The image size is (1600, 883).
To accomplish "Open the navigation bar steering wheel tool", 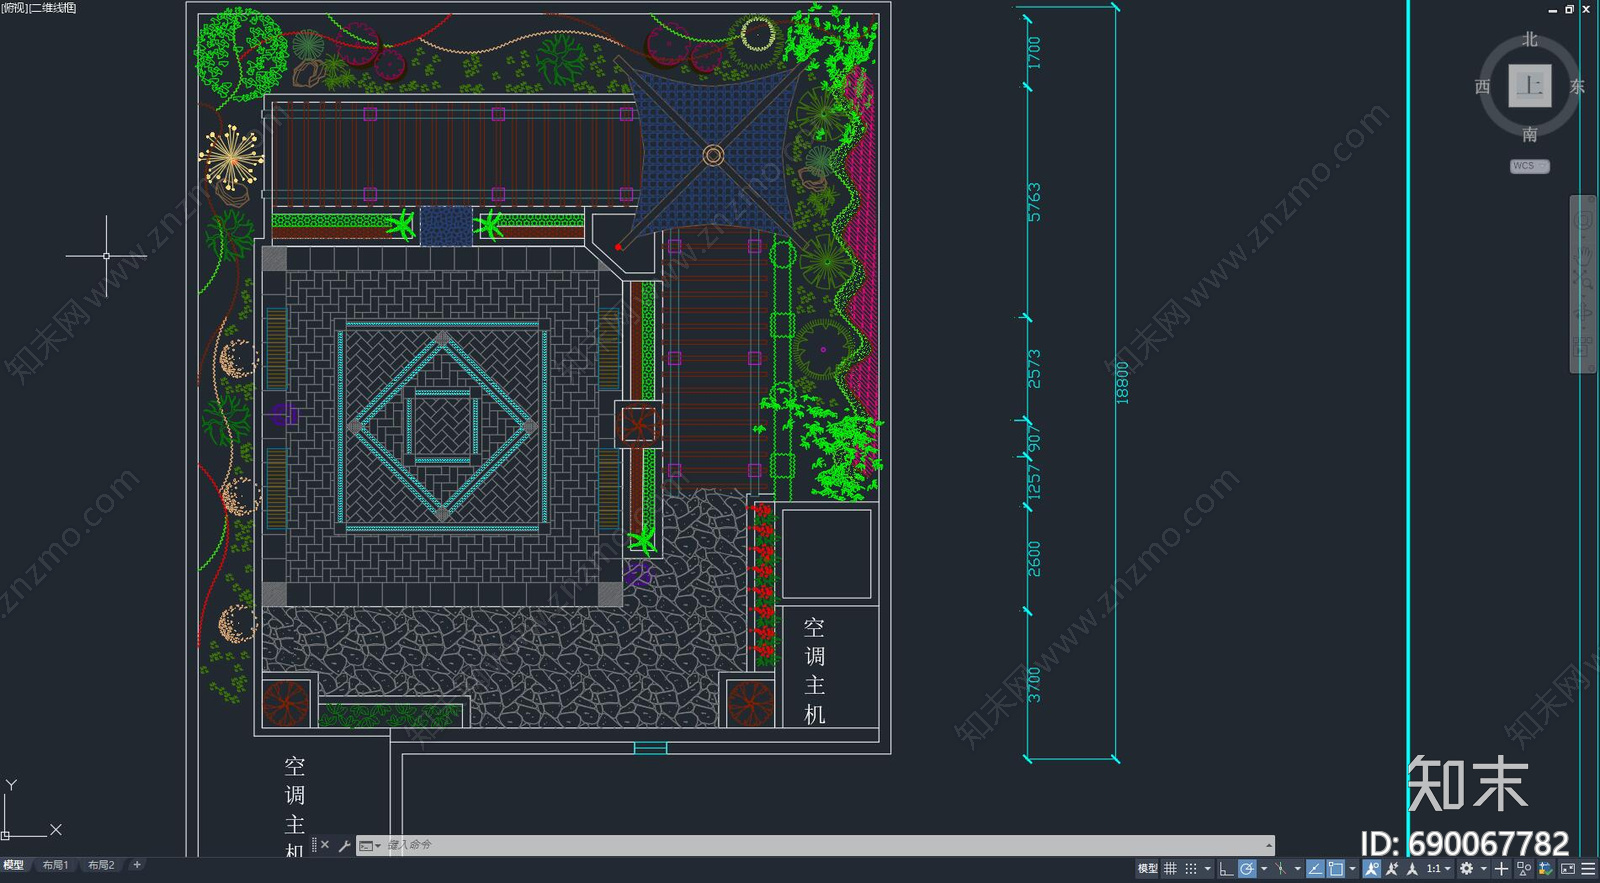I will (x=1584, y=220).
